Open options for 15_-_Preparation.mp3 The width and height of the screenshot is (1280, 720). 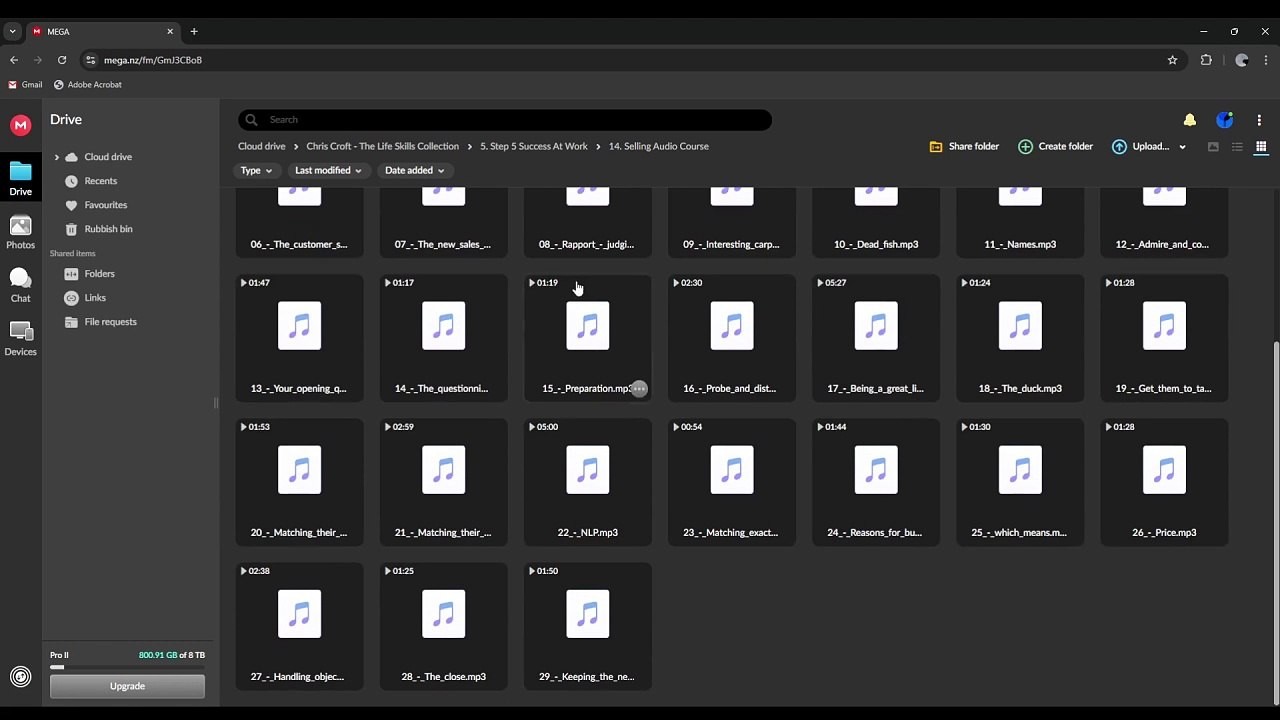pos(639,388)
